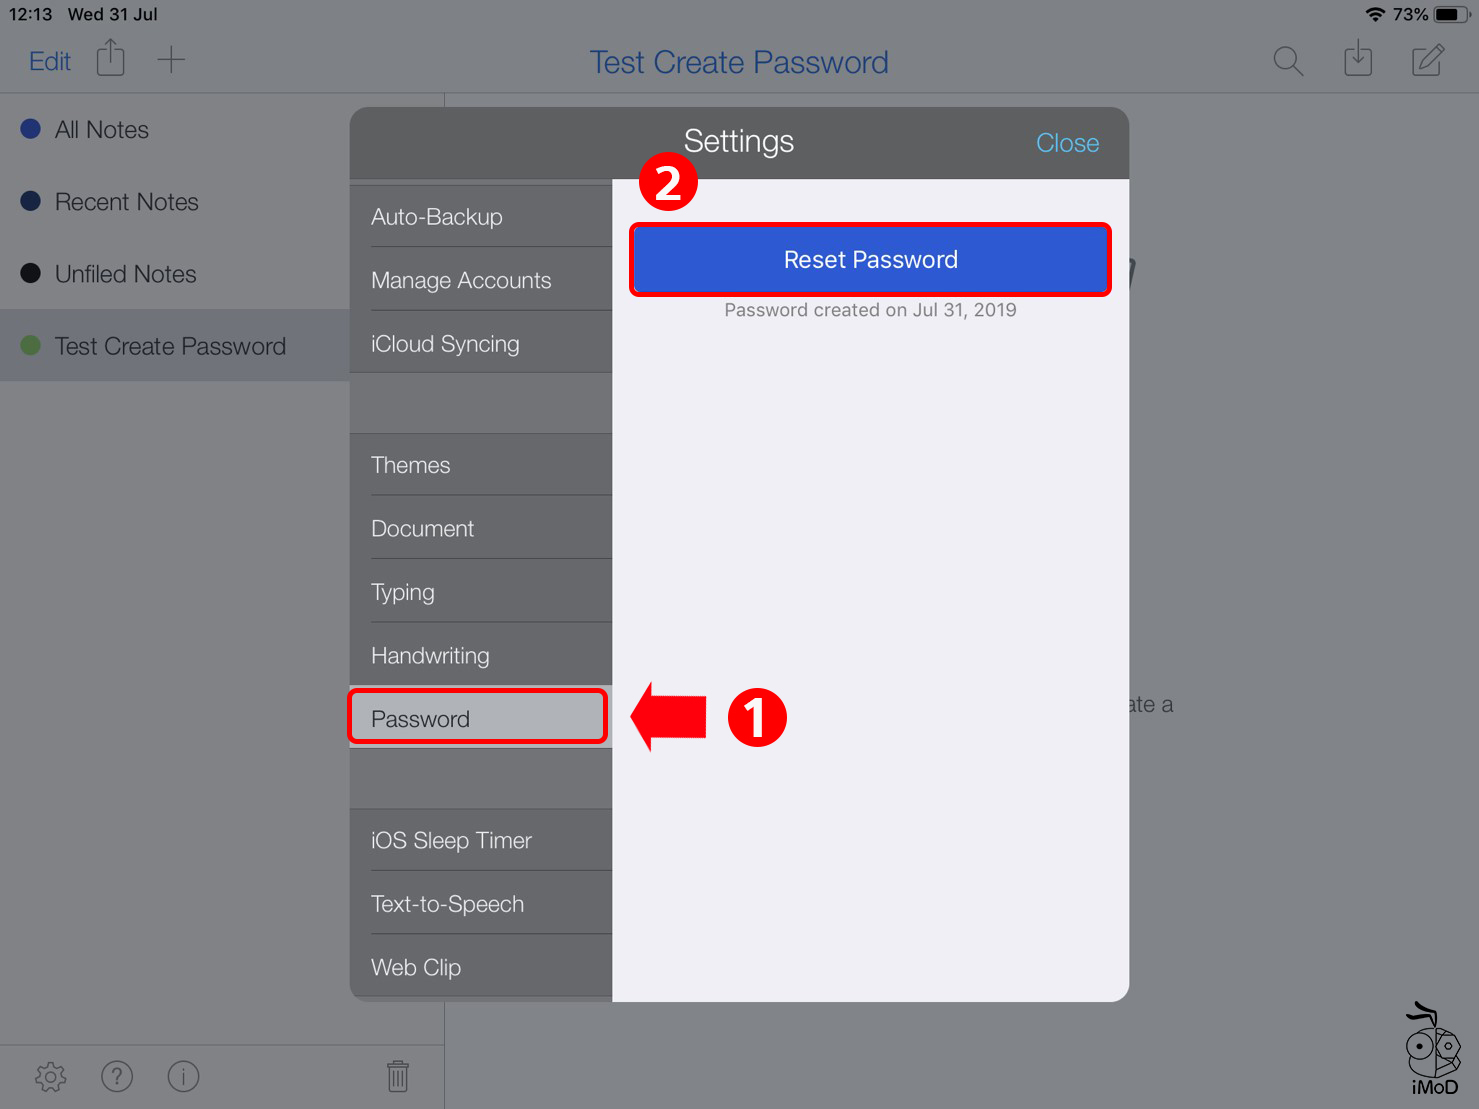The width and height of the screenshot is (1479, 1109).
Task: Open help using the question mark icon
Action: tap(117, 1077)
